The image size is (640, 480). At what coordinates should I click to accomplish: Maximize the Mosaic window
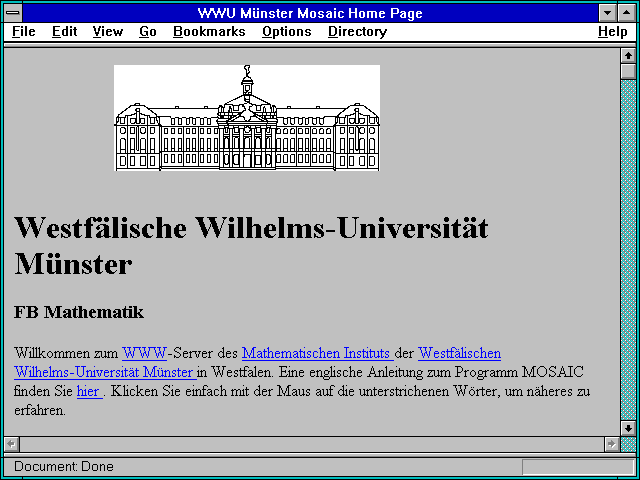click(627, 13)
